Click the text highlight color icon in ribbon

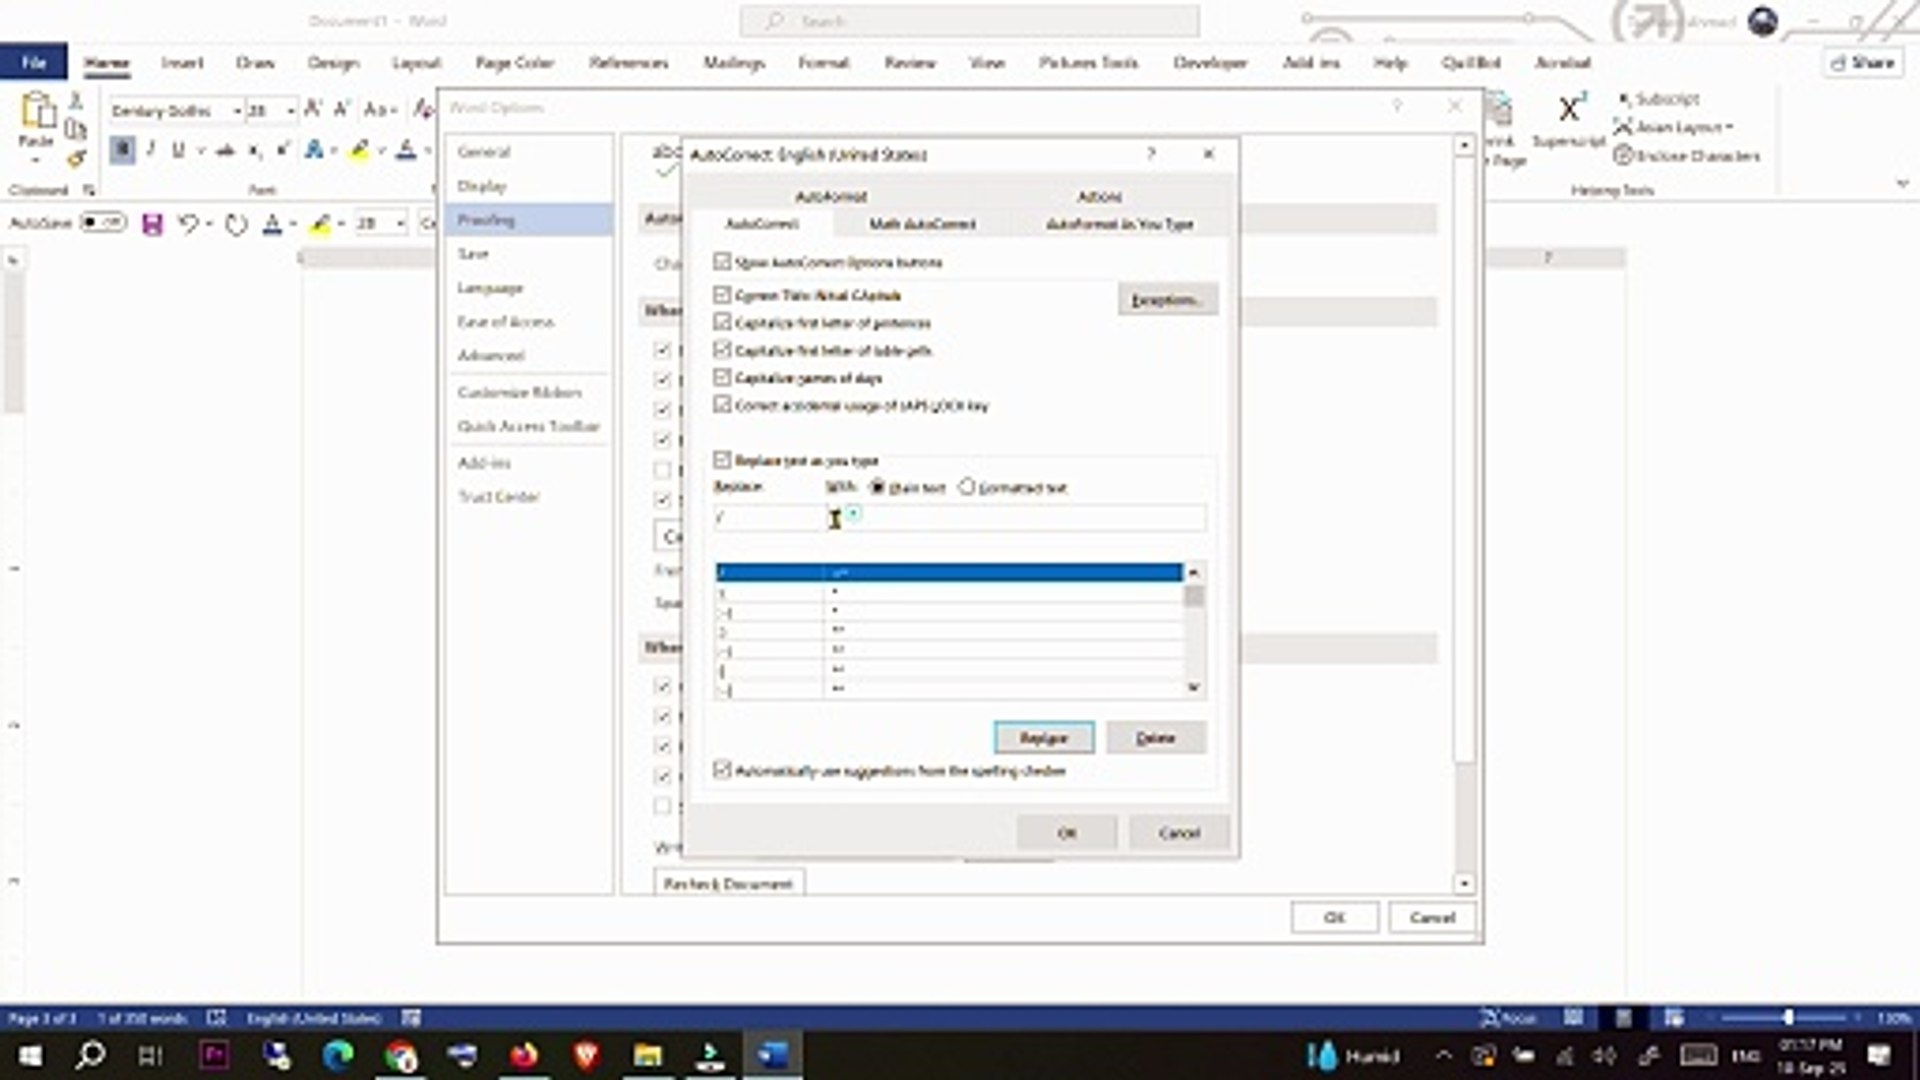[x=359, y=150]
